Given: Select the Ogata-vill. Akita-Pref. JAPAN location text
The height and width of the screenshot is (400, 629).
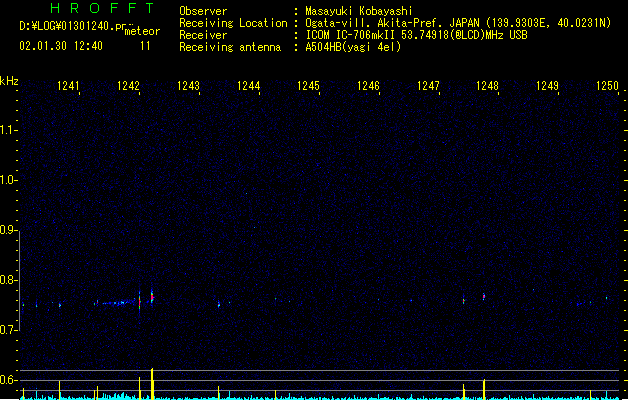Looking at the screenshot, I should tap(458, 23).
